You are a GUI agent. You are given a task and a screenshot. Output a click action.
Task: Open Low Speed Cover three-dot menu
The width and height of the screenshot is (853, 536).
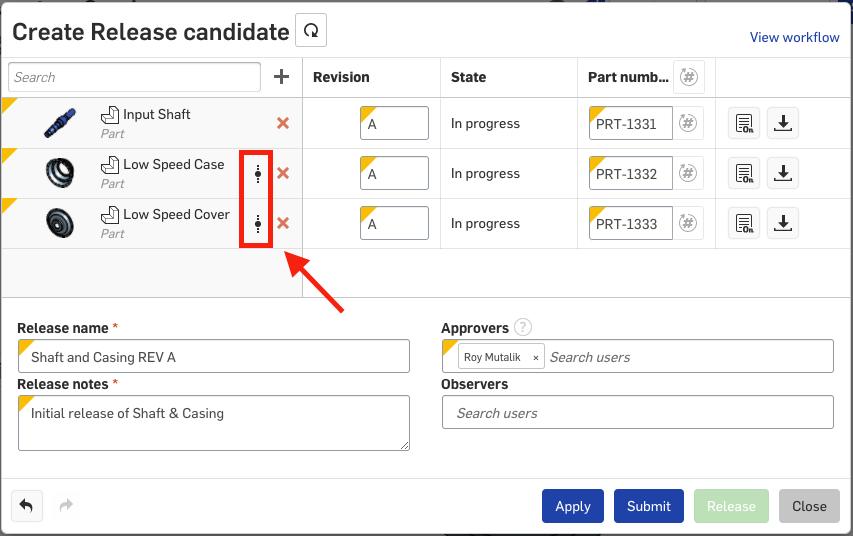[258, 224]
